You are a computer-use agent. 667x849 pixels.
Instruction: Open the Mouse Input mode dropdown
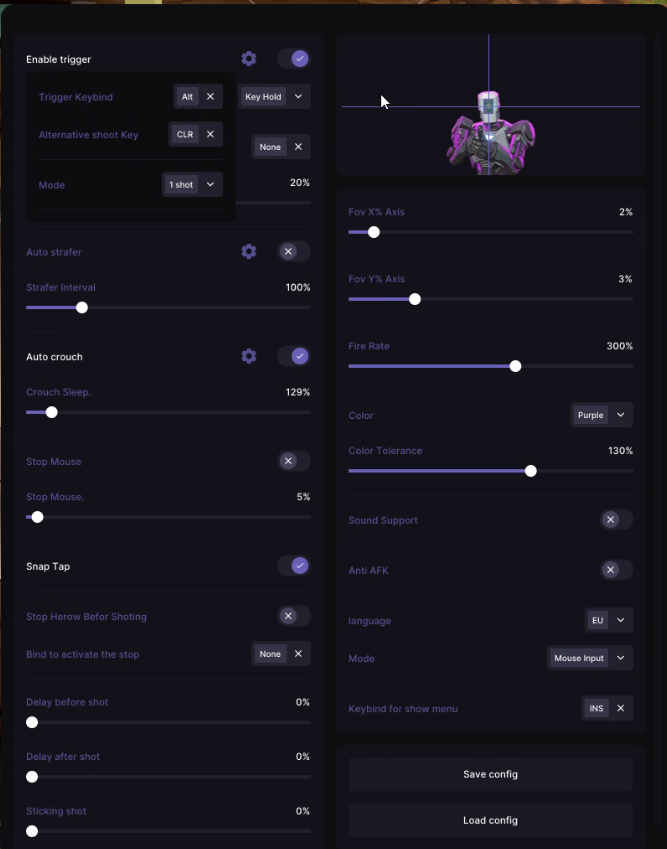[x=590, y=658]
